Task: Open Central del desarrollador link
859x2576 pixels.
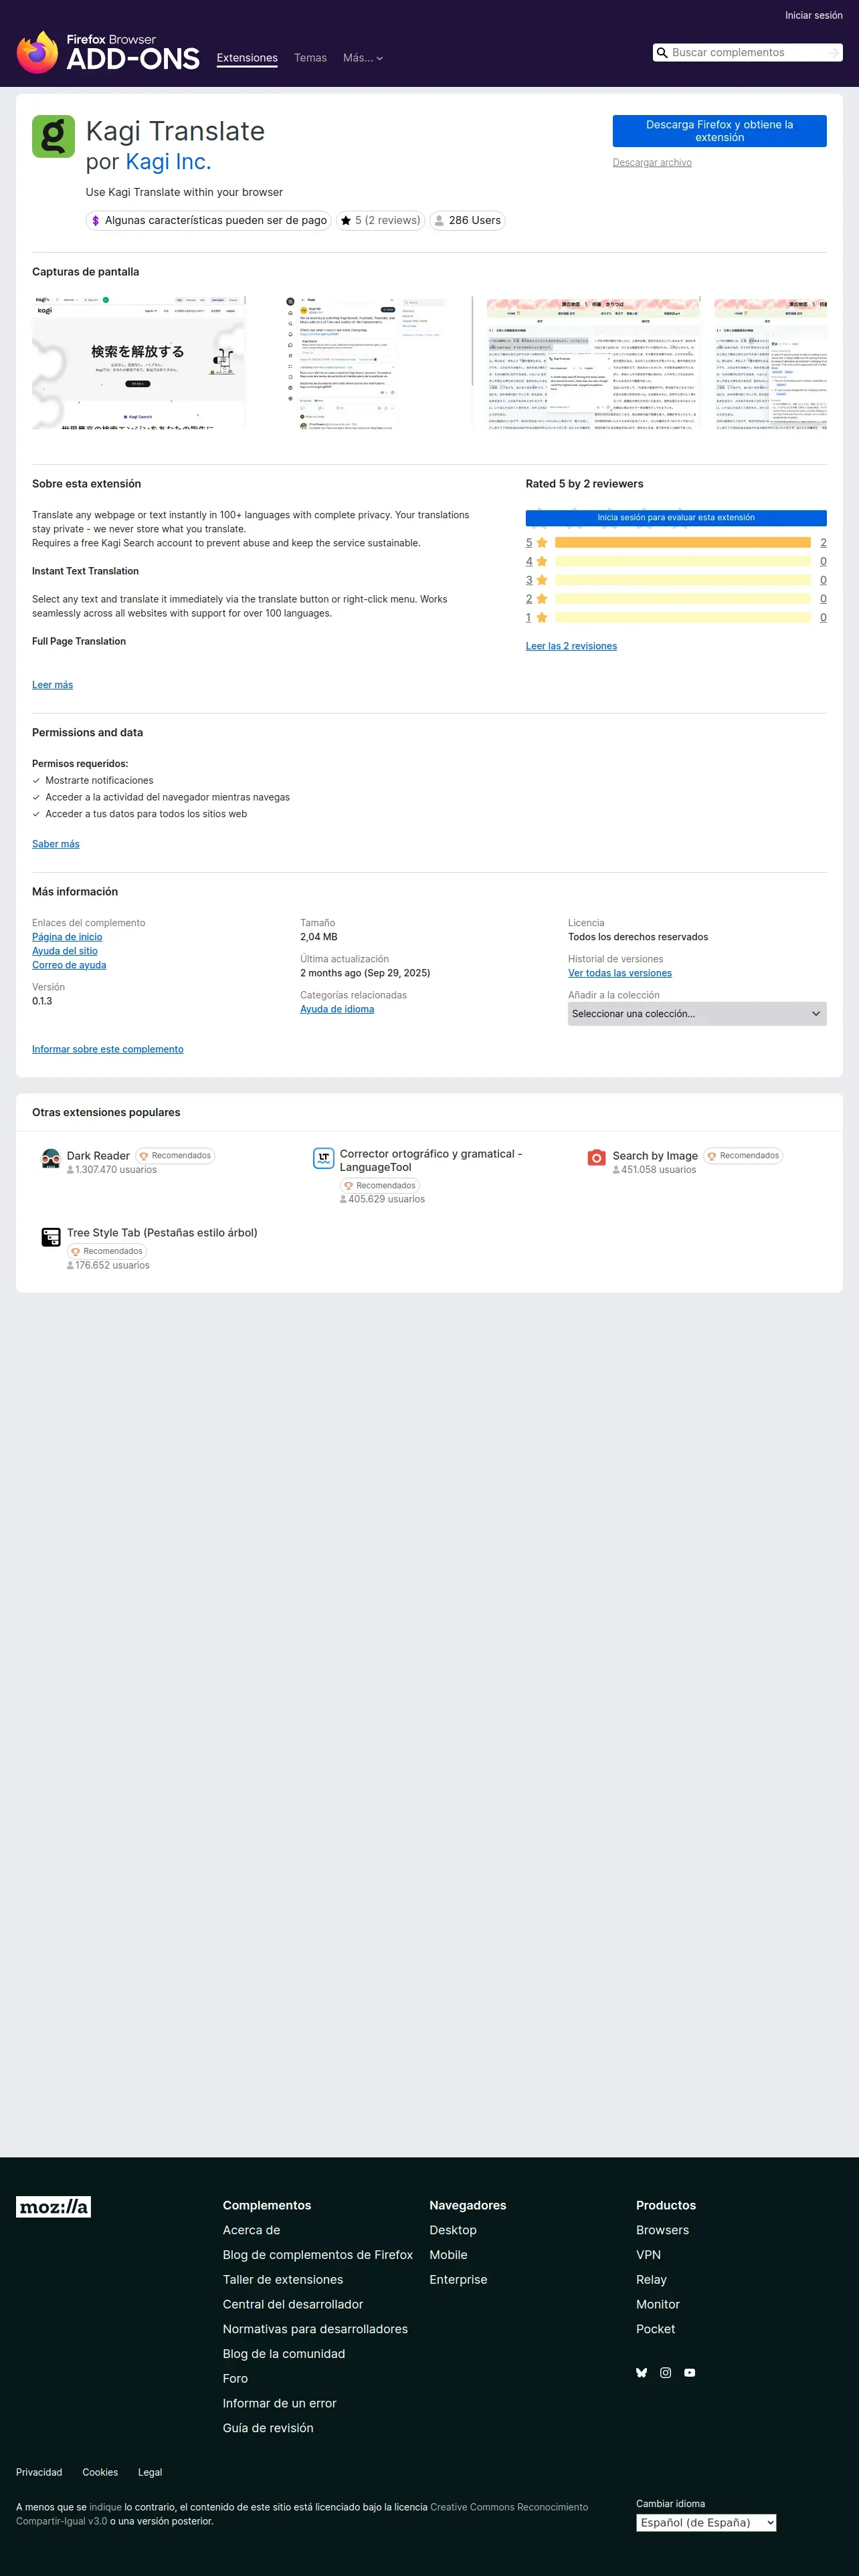Action: click(293, 2305)
